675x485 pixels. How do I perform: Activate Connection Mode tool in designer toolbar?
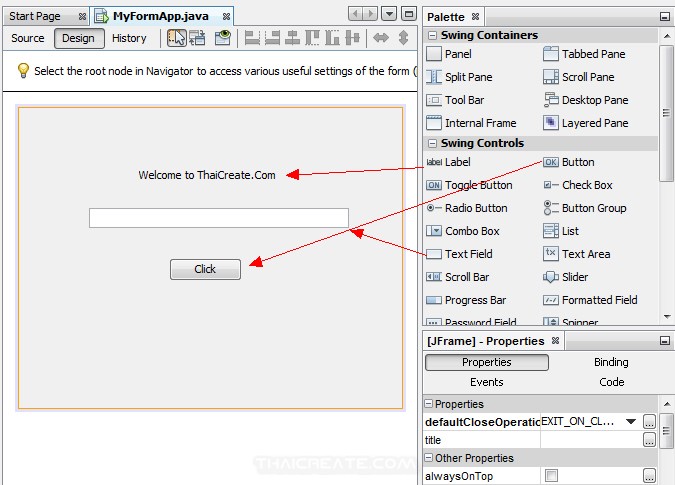(198, 38)
